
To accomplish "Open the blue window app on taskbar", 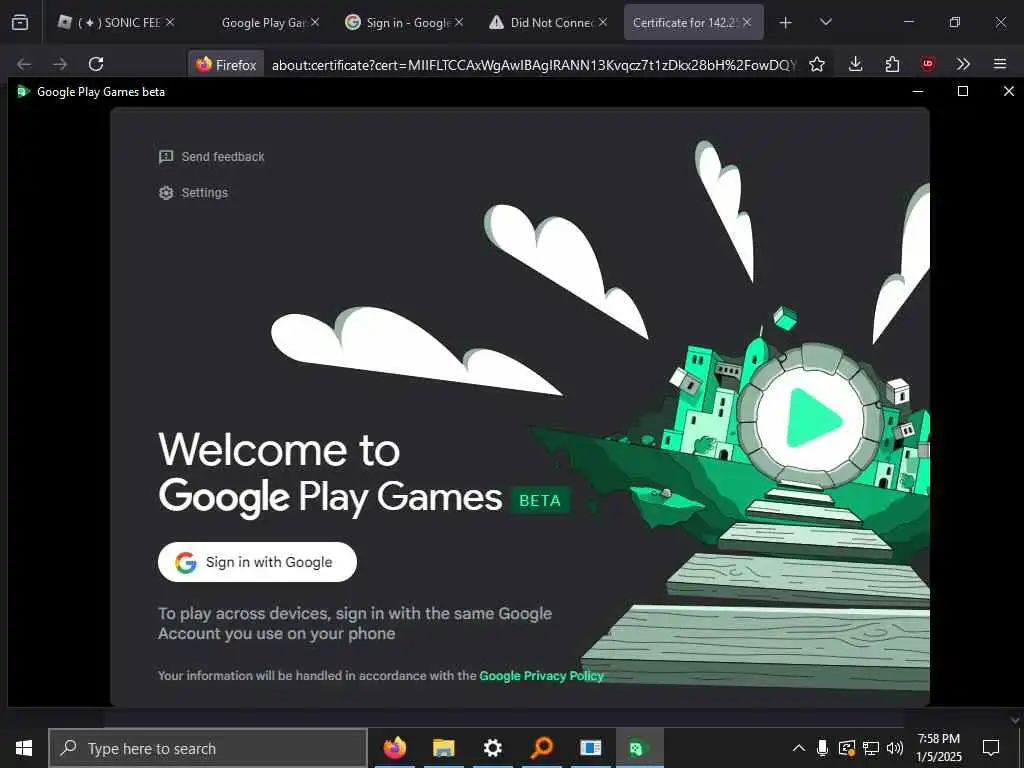I will point(590,748).
